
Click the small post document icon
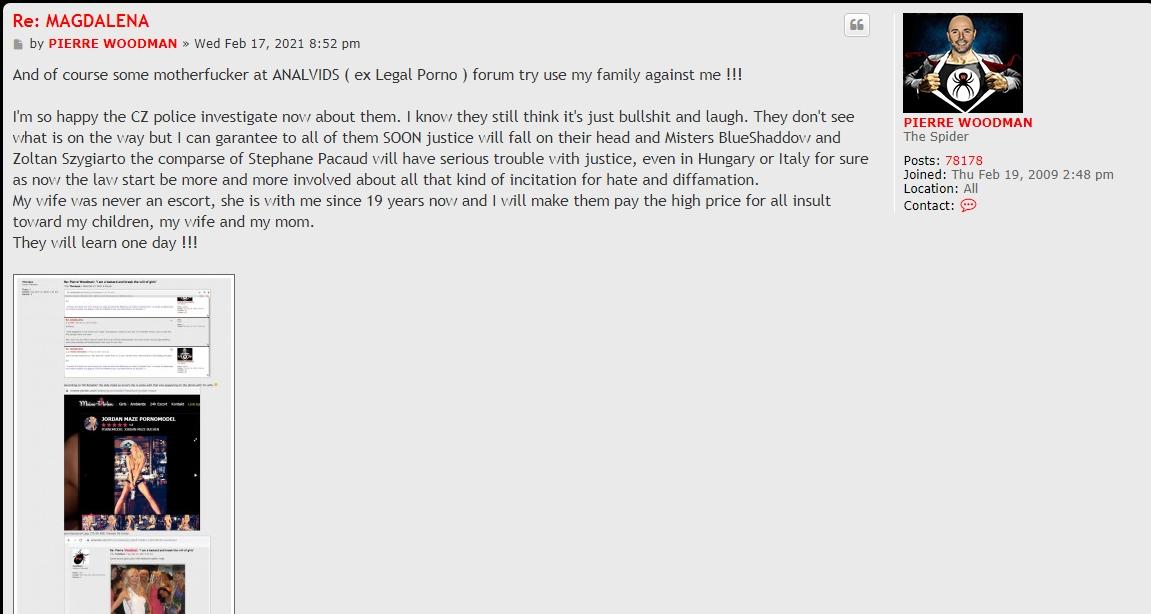point(18,44)
